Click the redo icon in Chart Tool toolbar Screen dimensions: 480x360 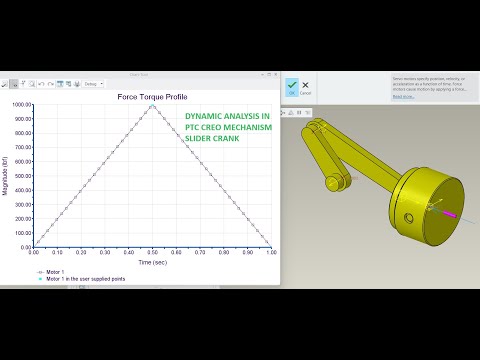(x=50, y=84)
